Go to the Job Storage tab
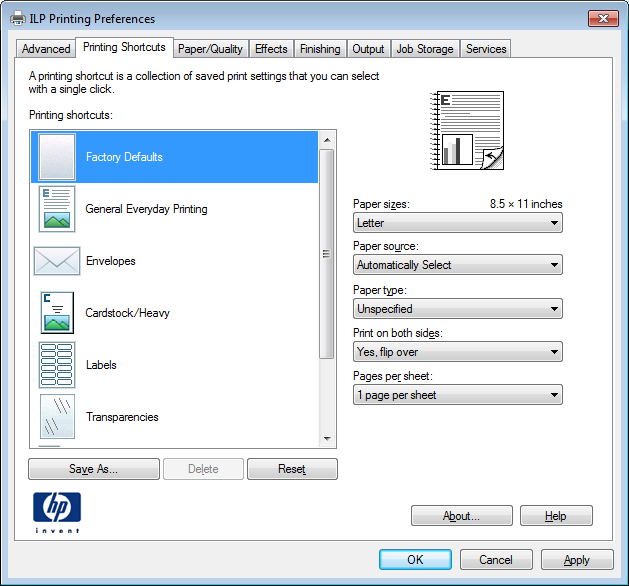629x586 pixels. point(424,49)
